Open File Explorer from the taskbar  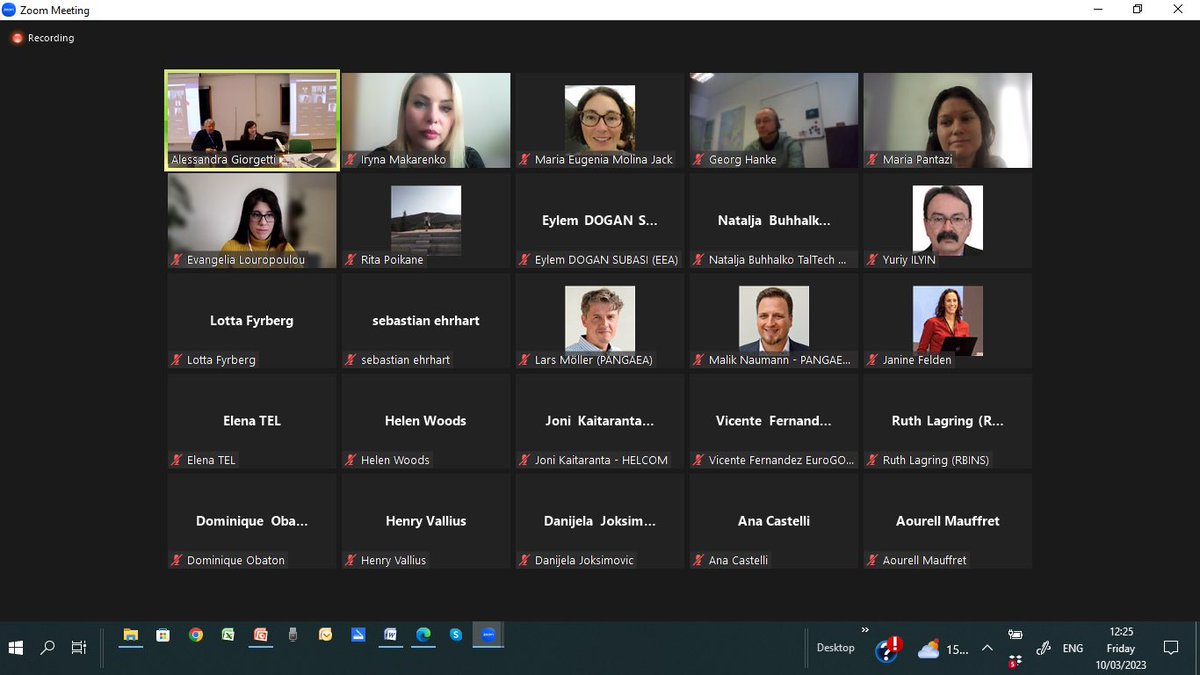(130, 634)
